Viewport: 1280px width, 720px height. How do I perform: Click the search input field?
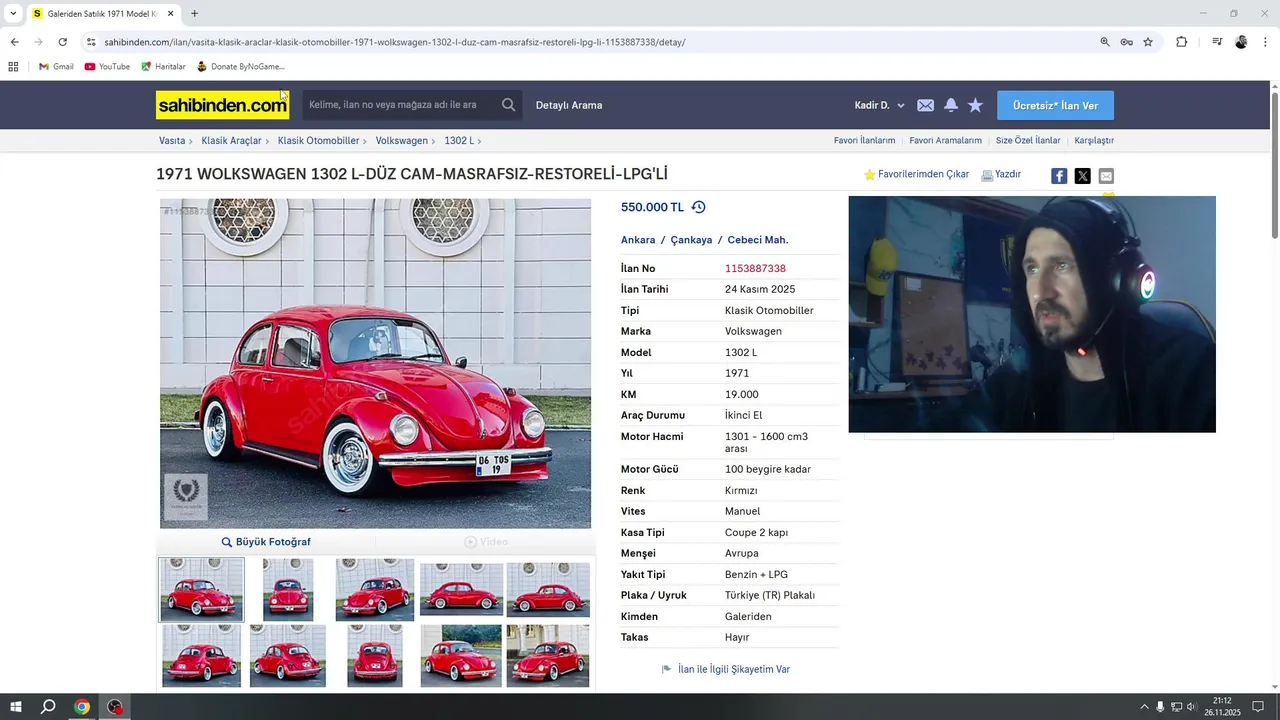[401, 105]
